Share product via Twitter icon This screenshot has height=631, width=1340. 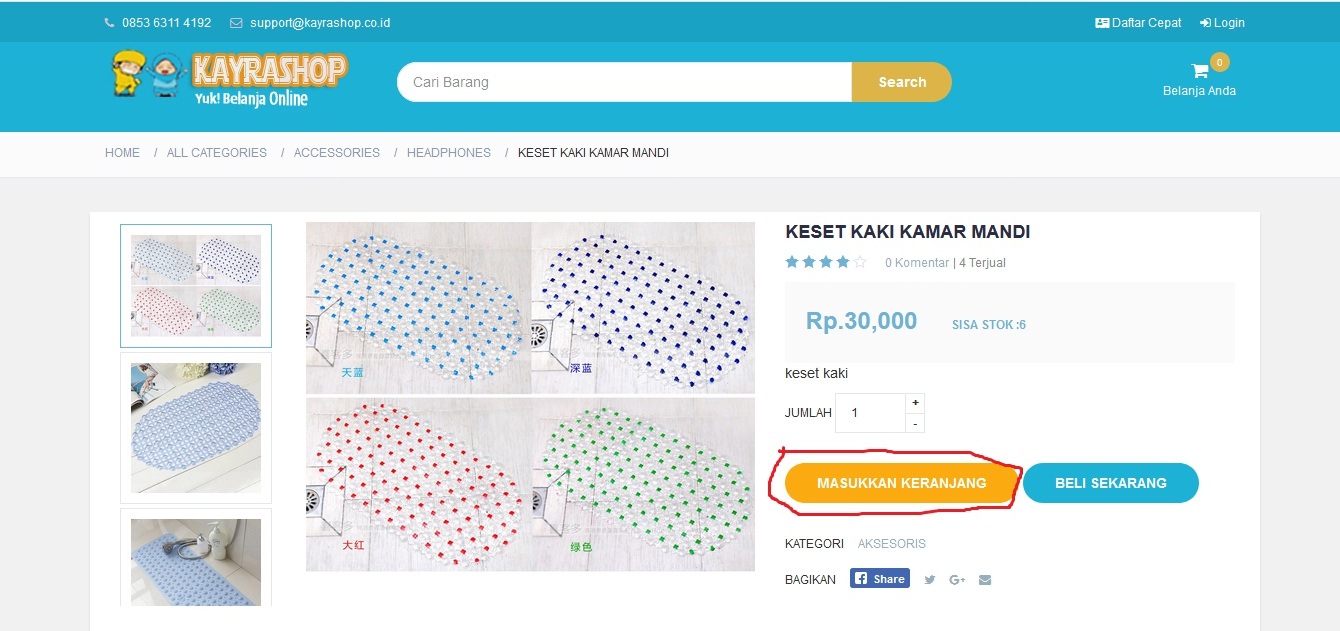click(930, 580)
